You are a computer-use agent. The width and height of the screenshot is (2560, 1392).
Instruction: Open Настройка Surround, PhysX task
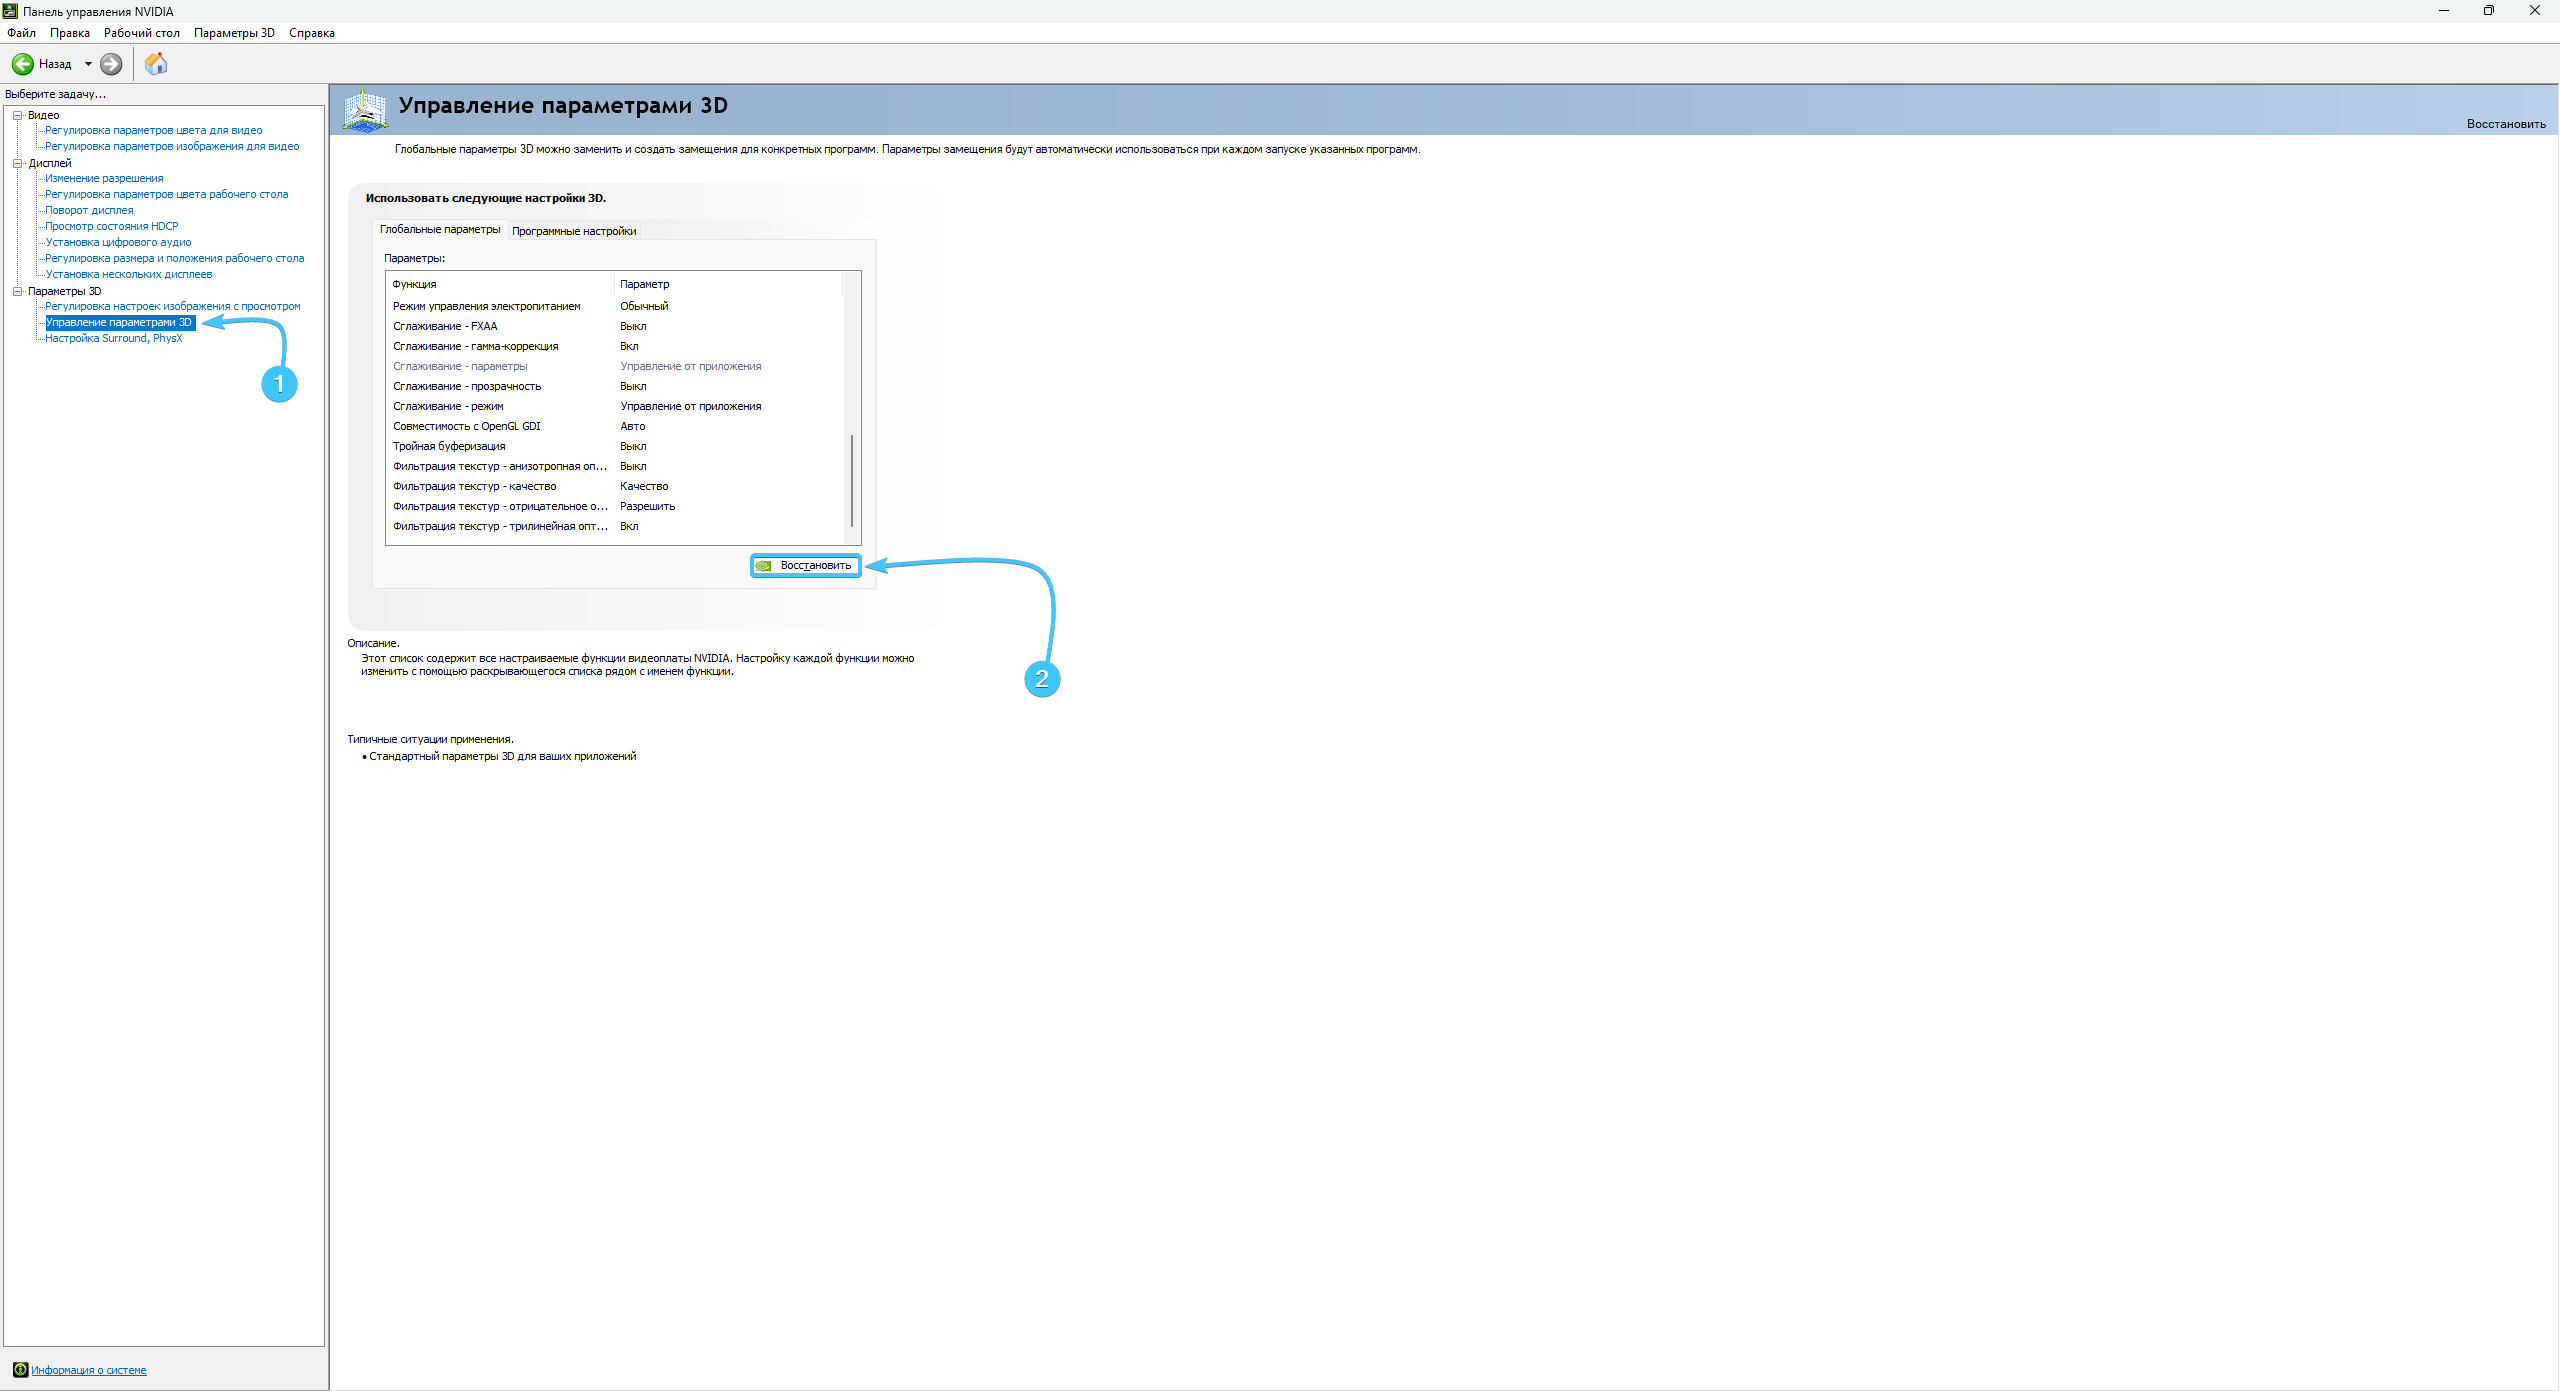click(114, 338)
